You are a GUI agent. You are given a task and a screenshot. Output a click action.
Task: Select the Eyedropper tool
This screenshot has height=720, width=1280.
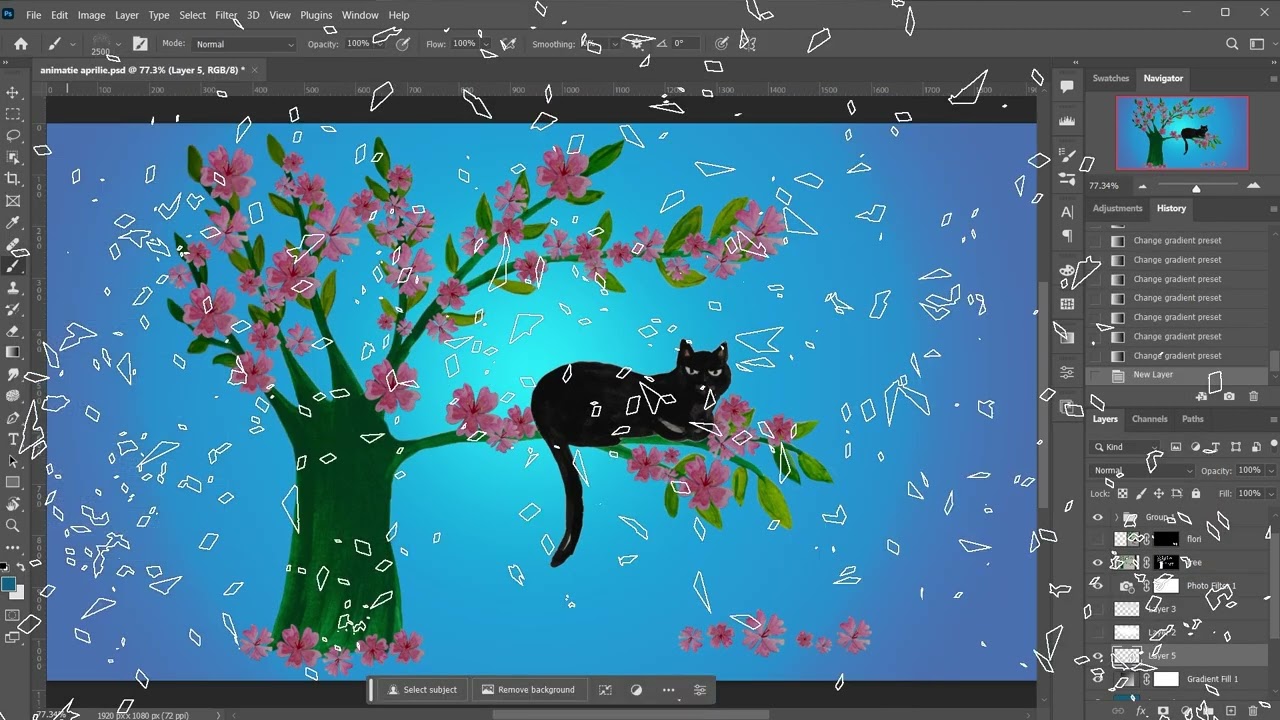point(13,223)
